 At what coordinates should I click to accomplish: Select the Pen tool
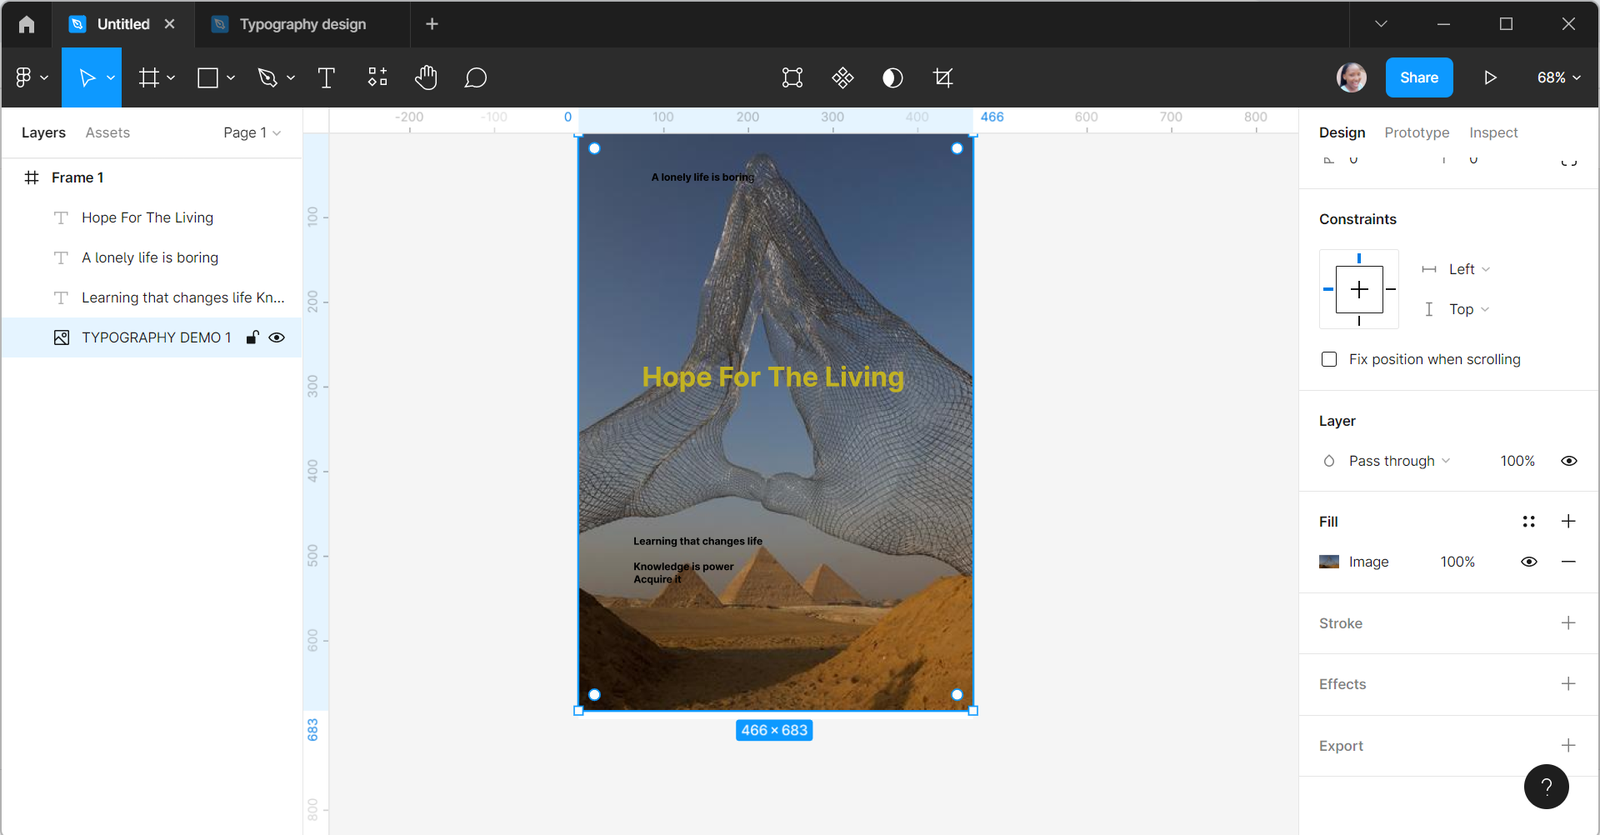pos(267,77)
